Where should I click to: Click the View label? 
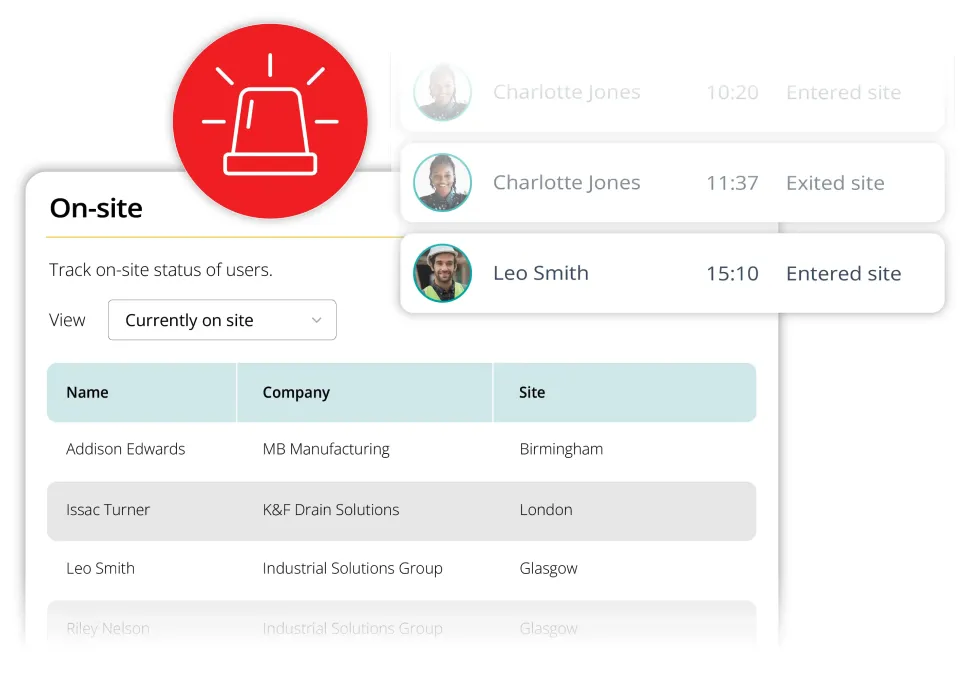(x=67, y=320)
